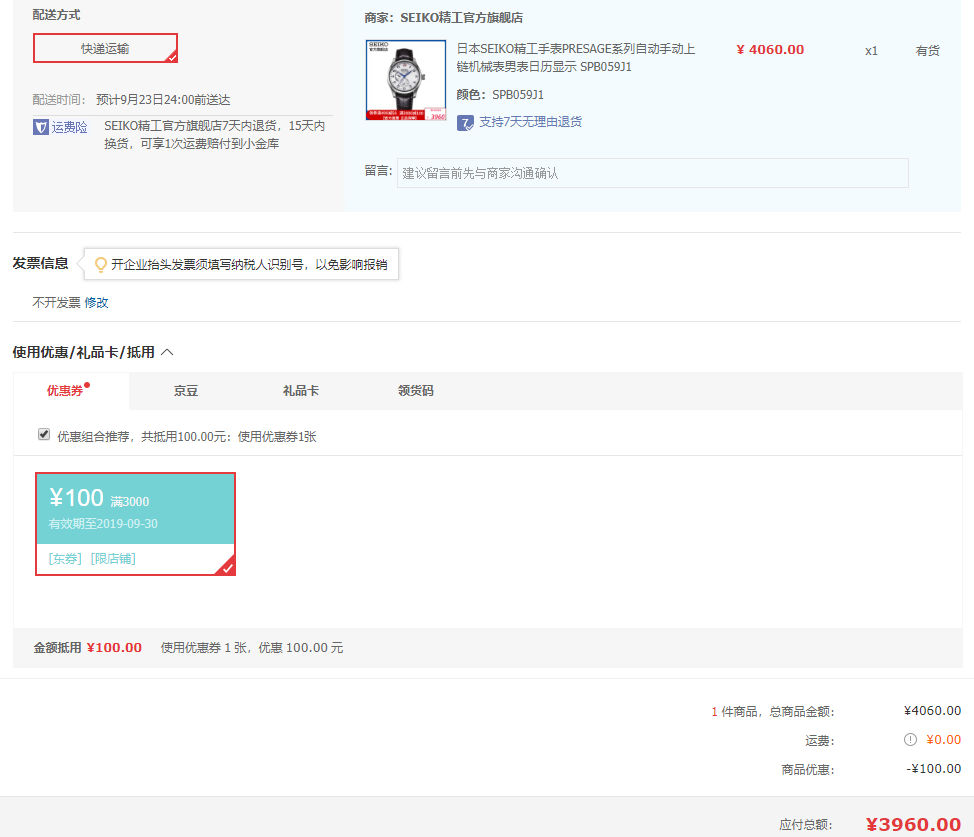This screenshot has height=837, width=974.
Task: Switch to the 京豆 tab
Action: (186, 391)
